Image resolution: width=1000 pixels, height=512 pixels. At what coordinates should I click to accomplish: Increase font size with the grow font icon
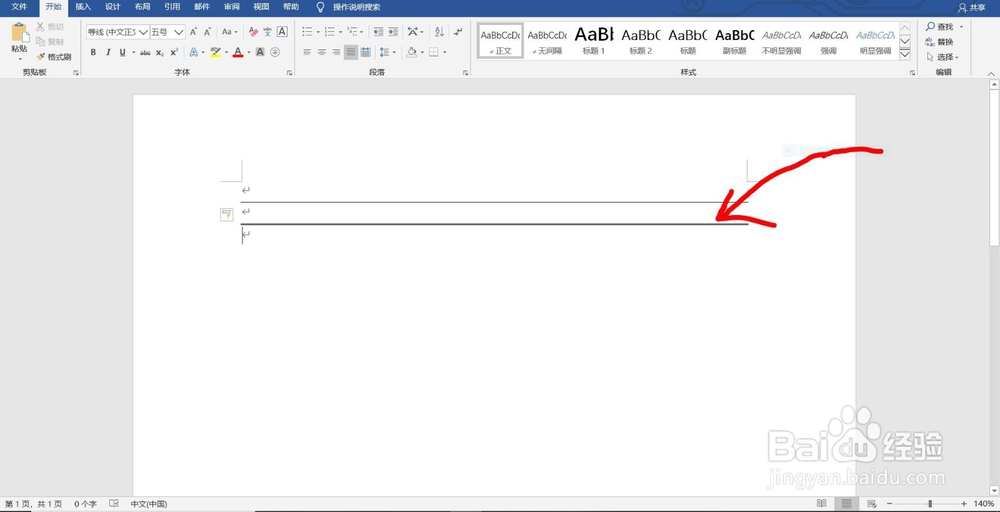(193, 32)
